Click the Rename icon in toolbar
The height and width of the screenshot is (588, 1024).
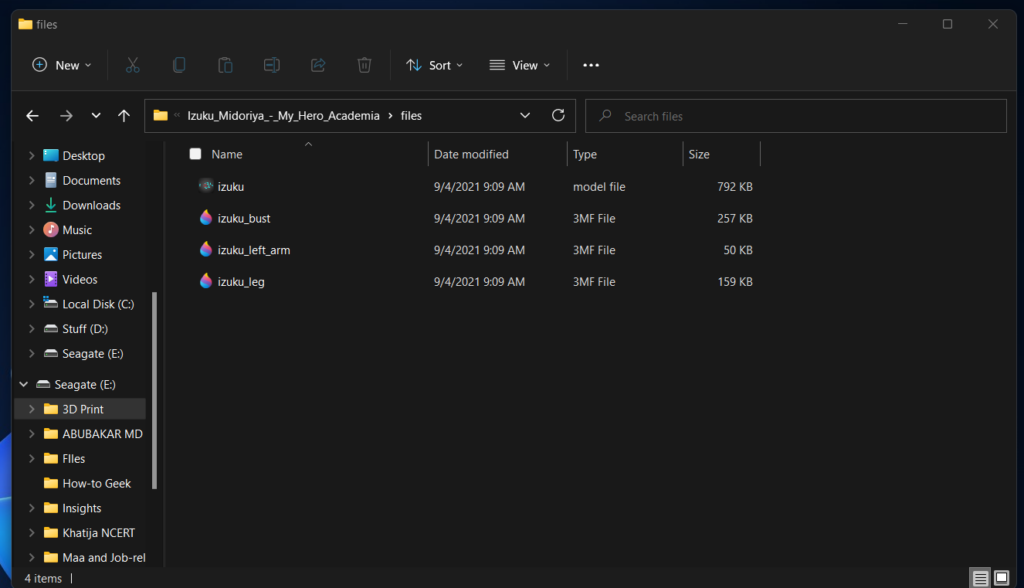pos(271,65)
